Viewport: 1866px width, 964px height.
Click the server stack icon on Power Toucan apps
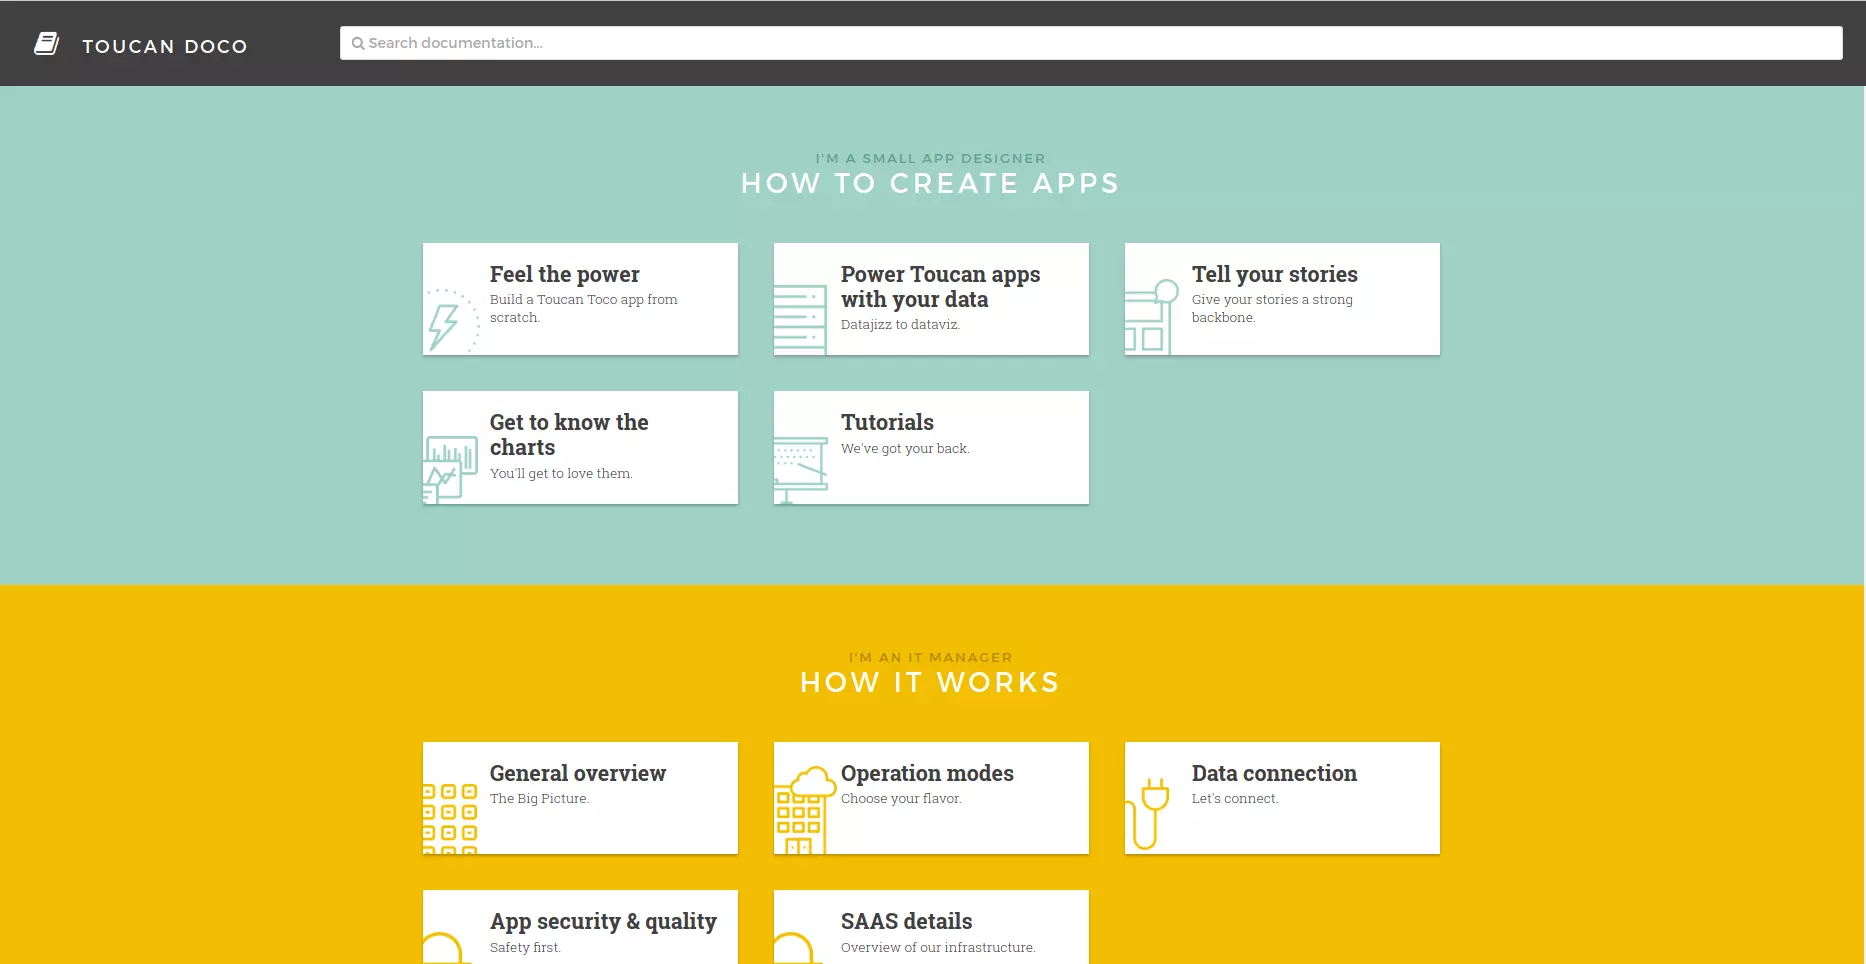799,320
